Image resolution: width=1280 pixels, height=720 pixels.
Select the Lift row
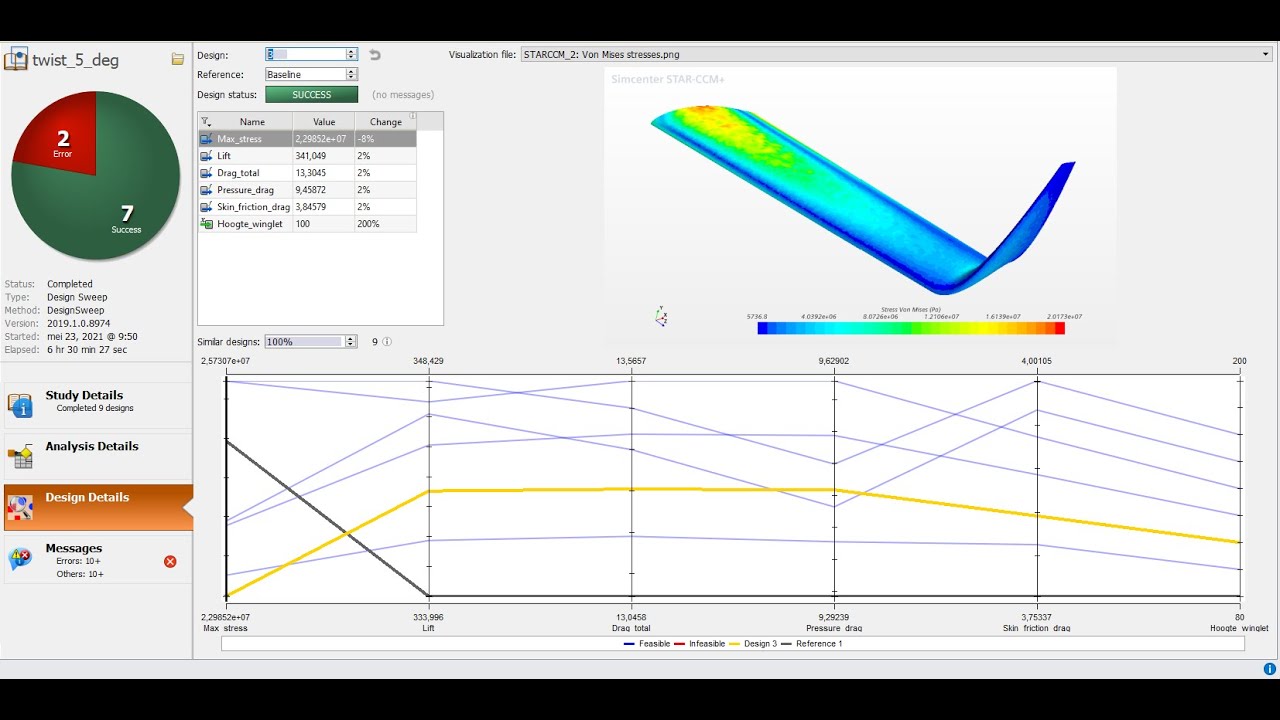pos(307,156)
